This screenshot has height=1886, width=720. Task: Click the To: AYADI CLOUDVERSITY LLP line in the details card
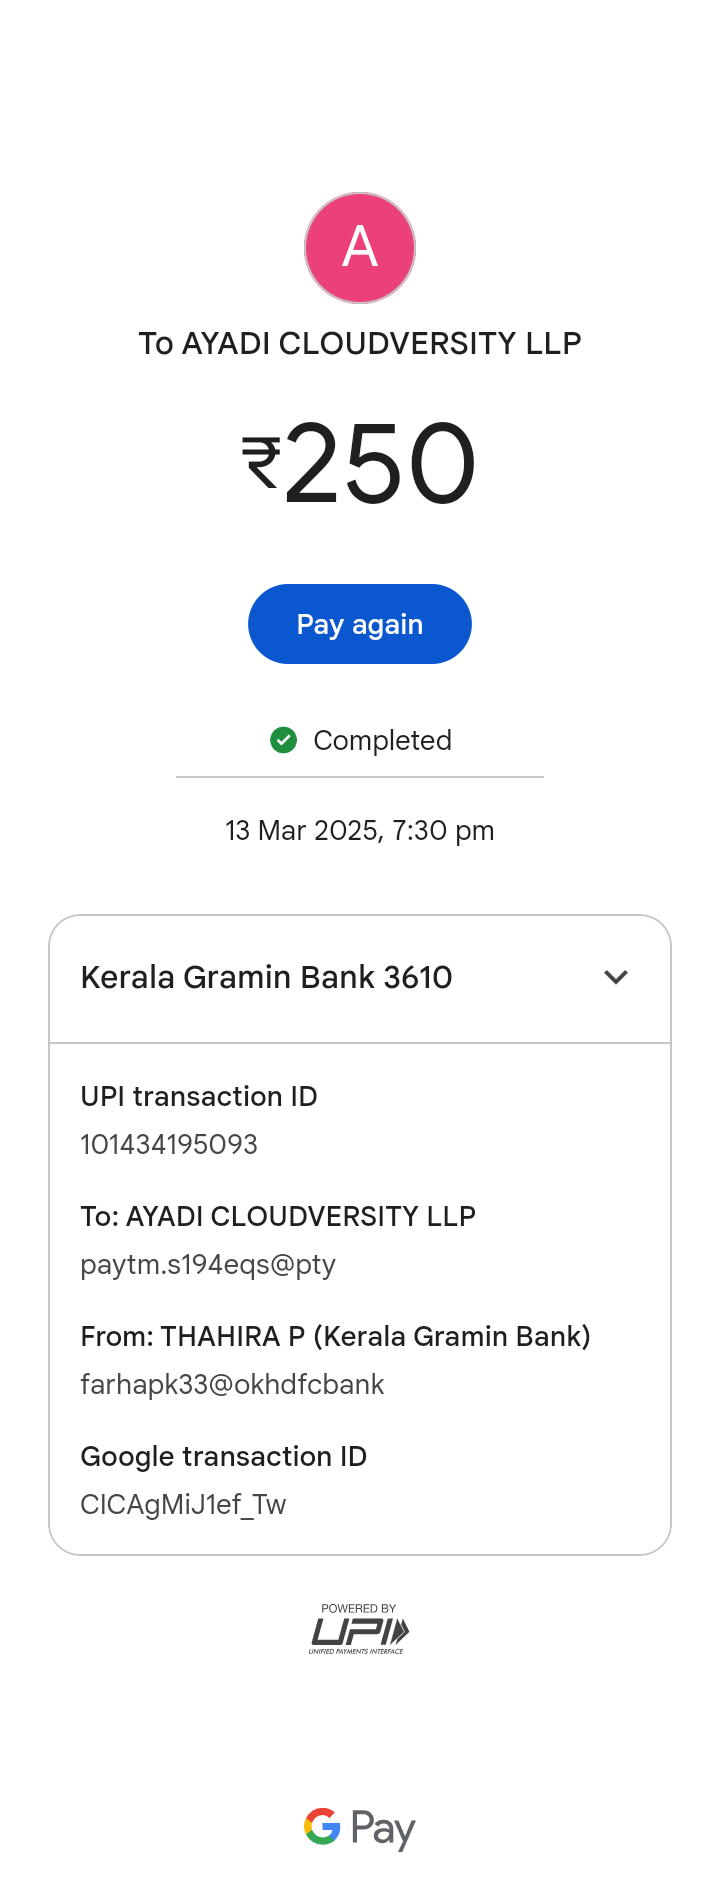[278, 1216]
